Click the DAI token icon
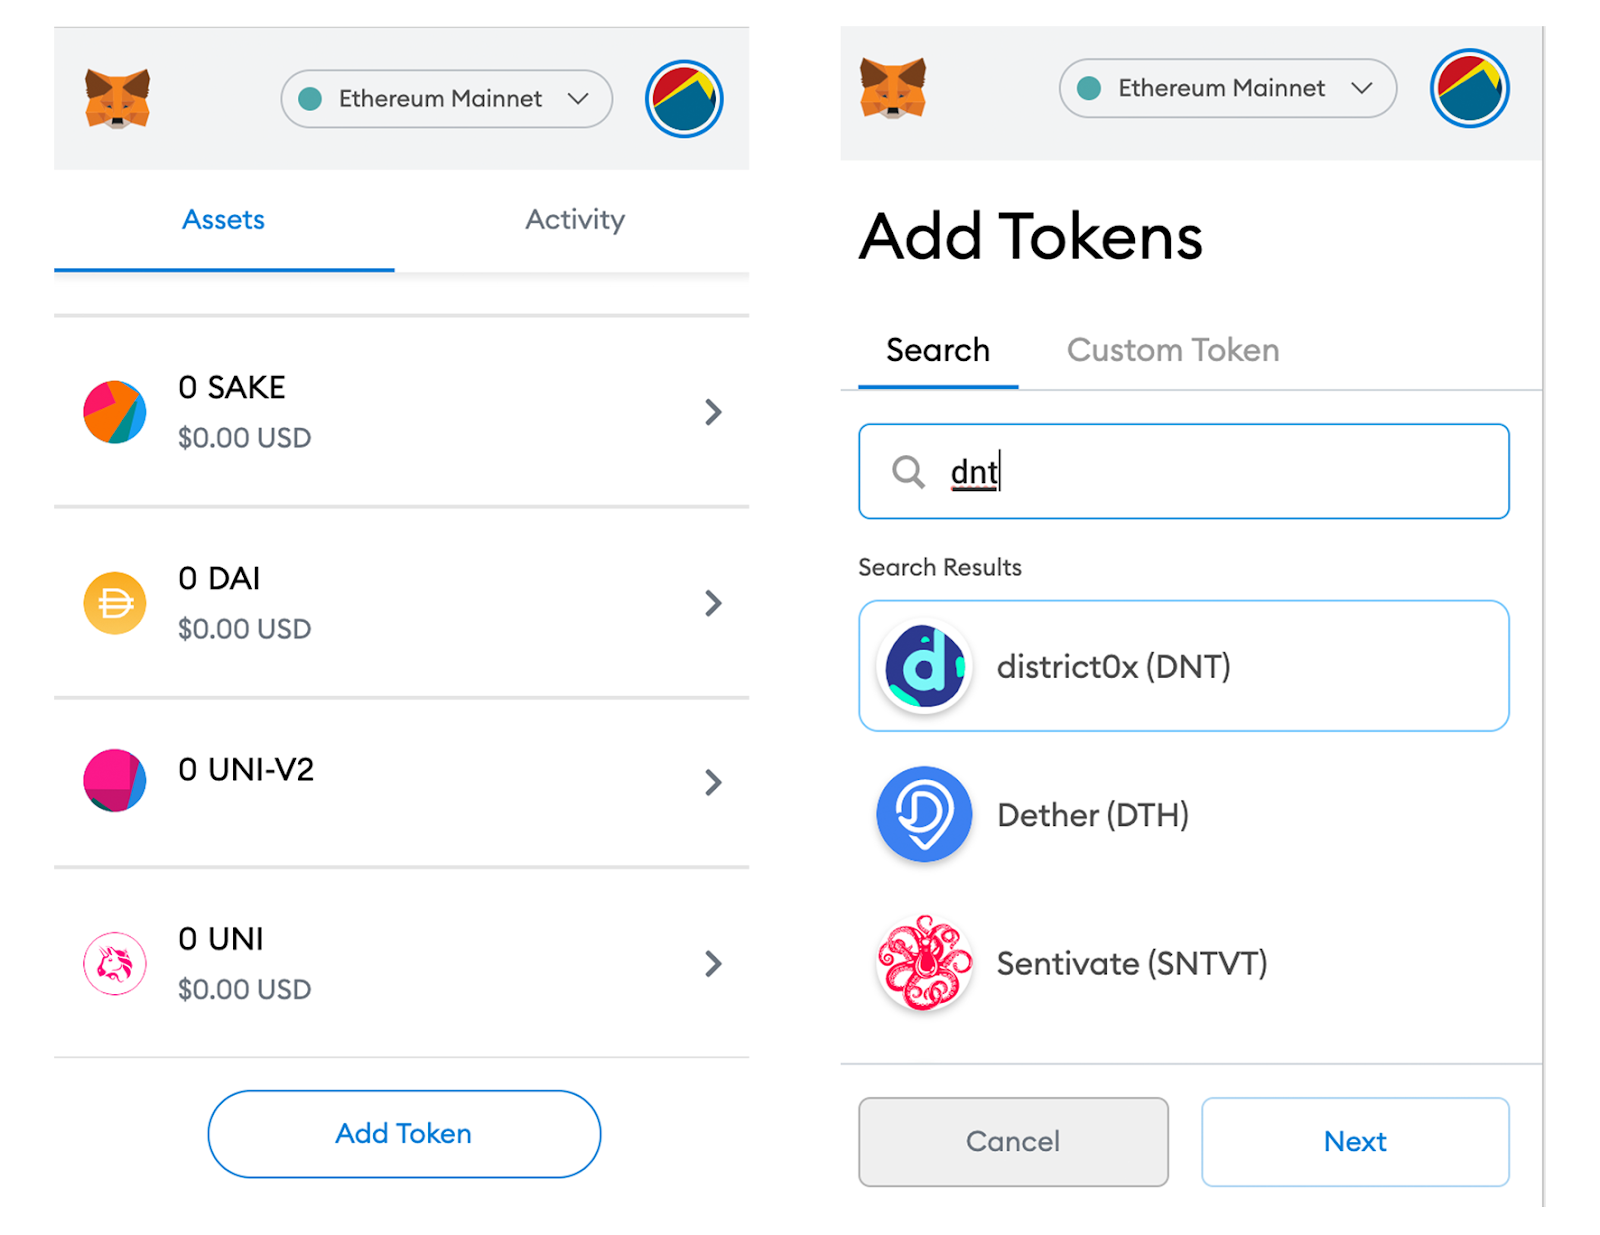 click(115, 603)
